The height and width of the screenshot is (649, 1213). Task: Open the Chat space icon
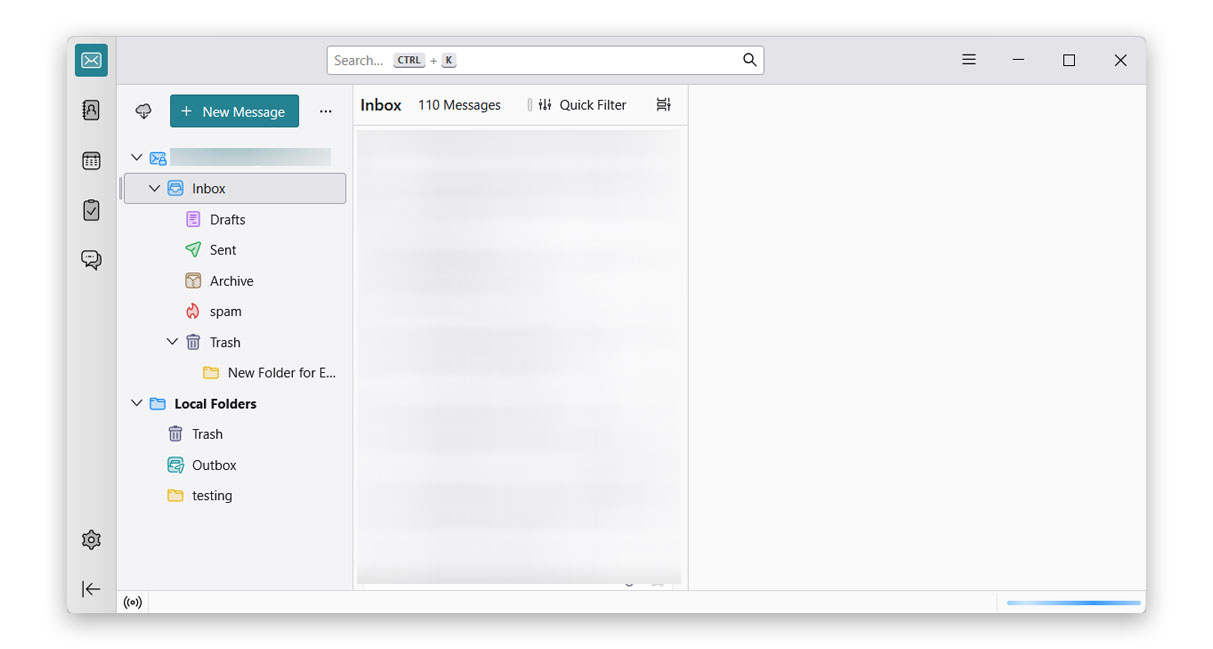pyautogui.click(x=91, y=260)
